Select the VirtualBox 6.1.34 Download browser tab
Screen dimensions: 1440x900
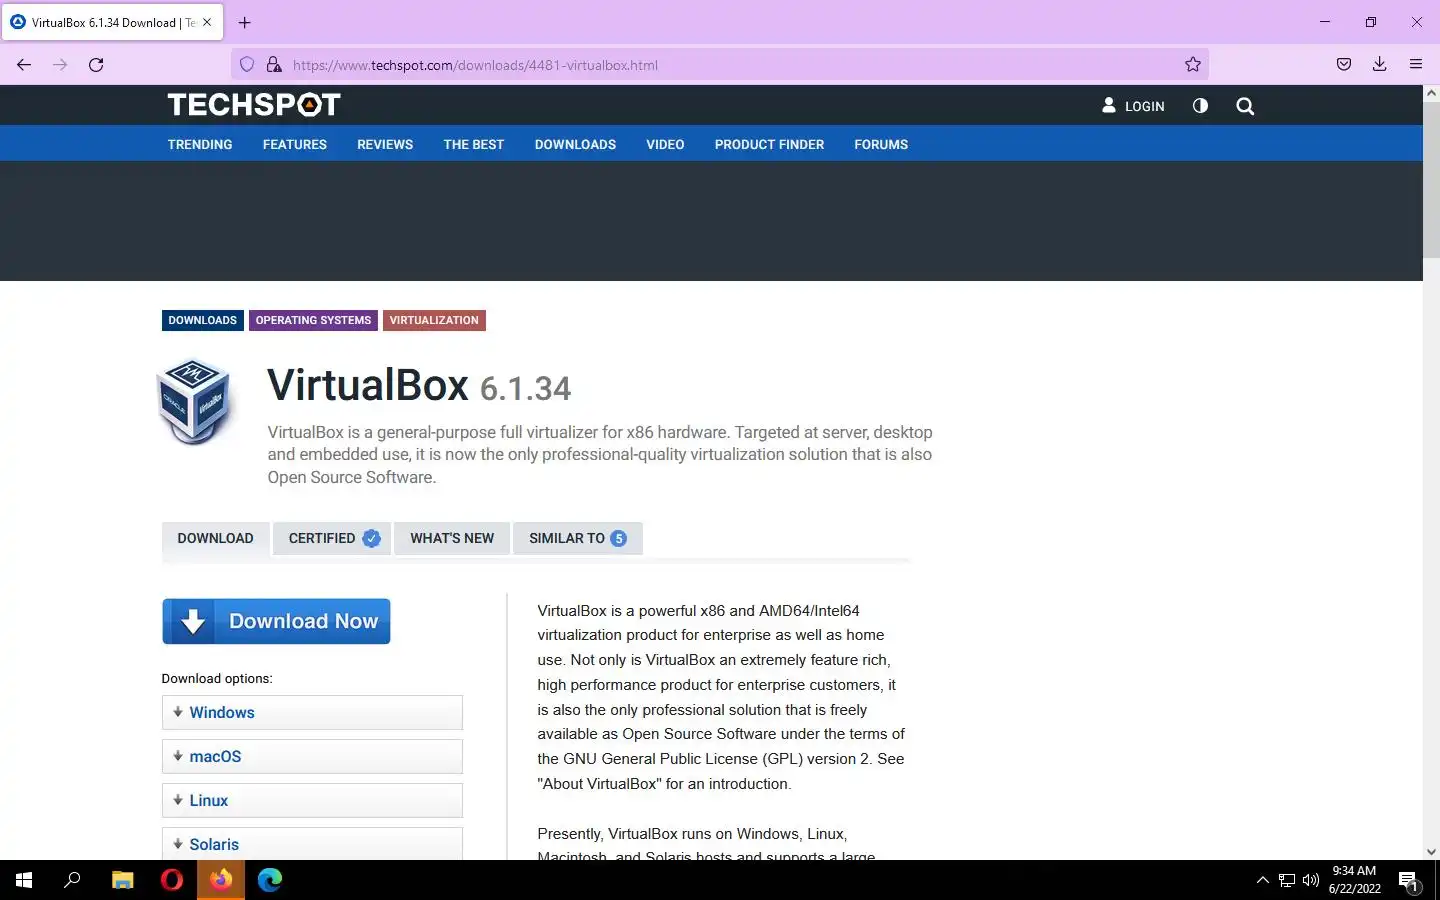click(112, 22)
